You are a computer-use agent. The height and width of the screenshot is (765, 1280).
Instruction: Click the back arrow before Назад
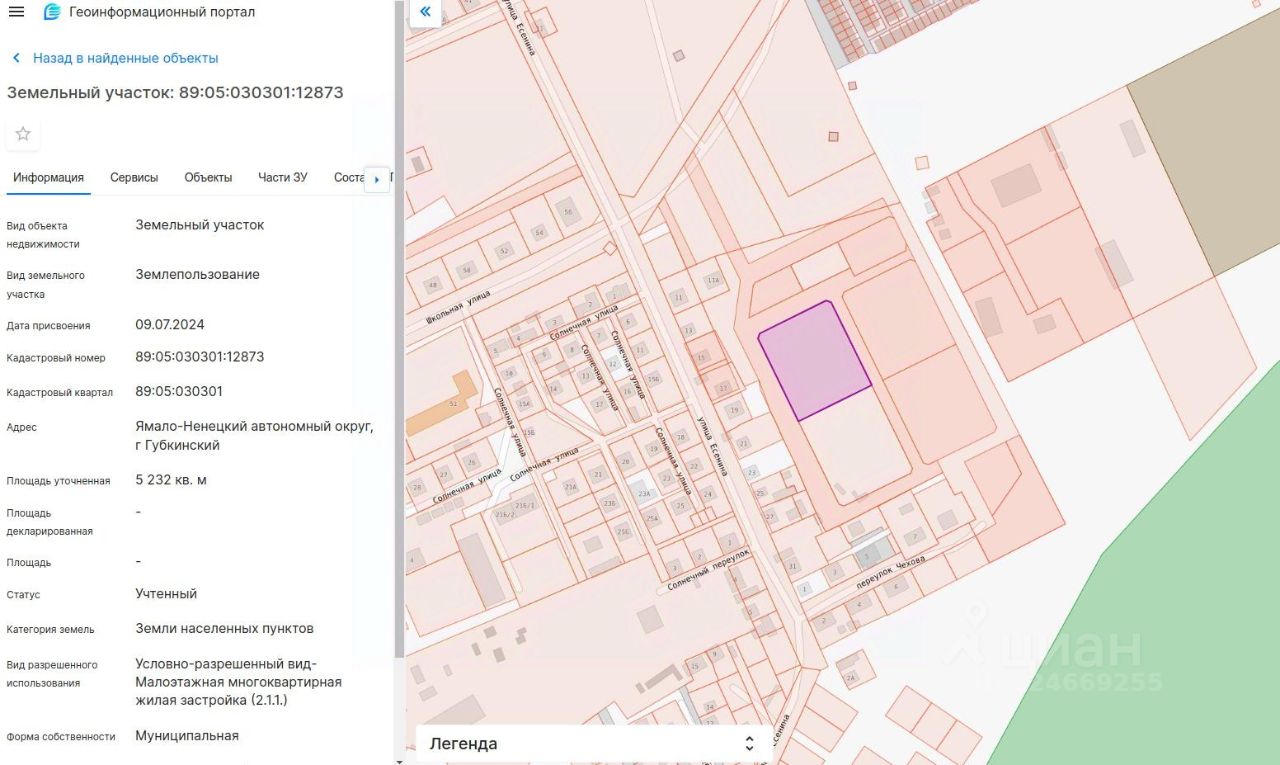(x=16, y=58)
